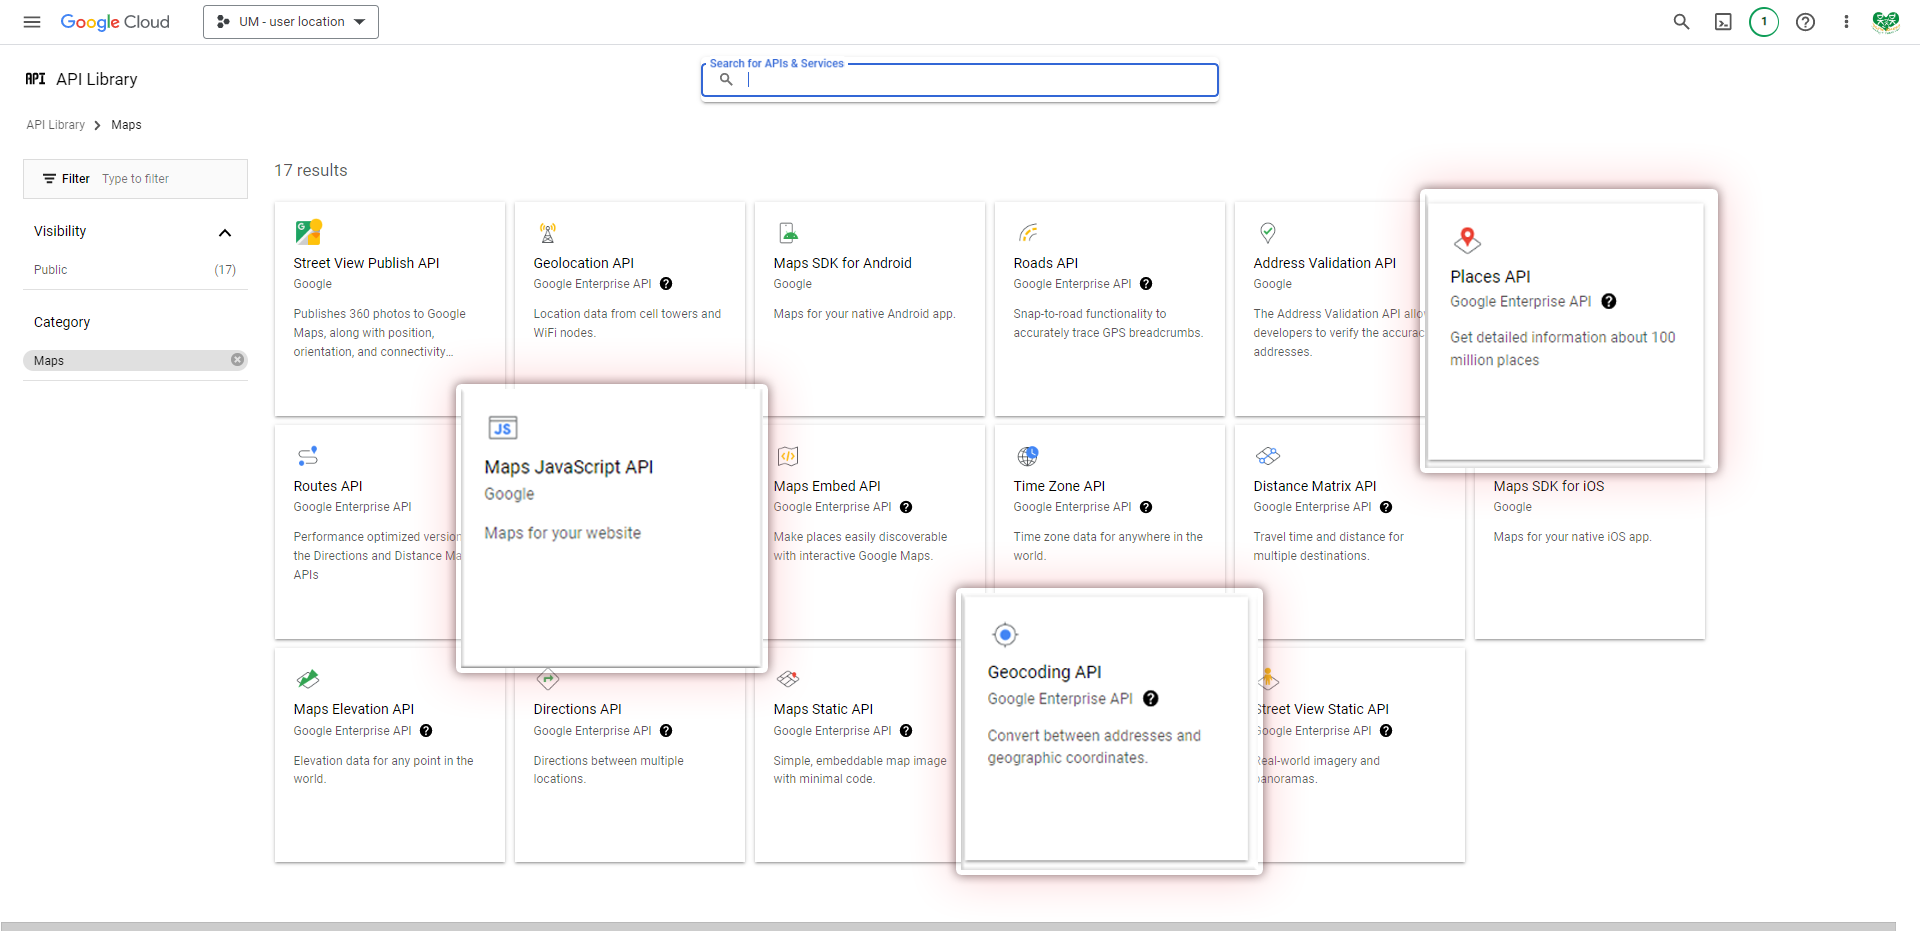Click the Street View Publish API icon
The height and width of the screenshot is (932, 1920).
click(308, 233)
